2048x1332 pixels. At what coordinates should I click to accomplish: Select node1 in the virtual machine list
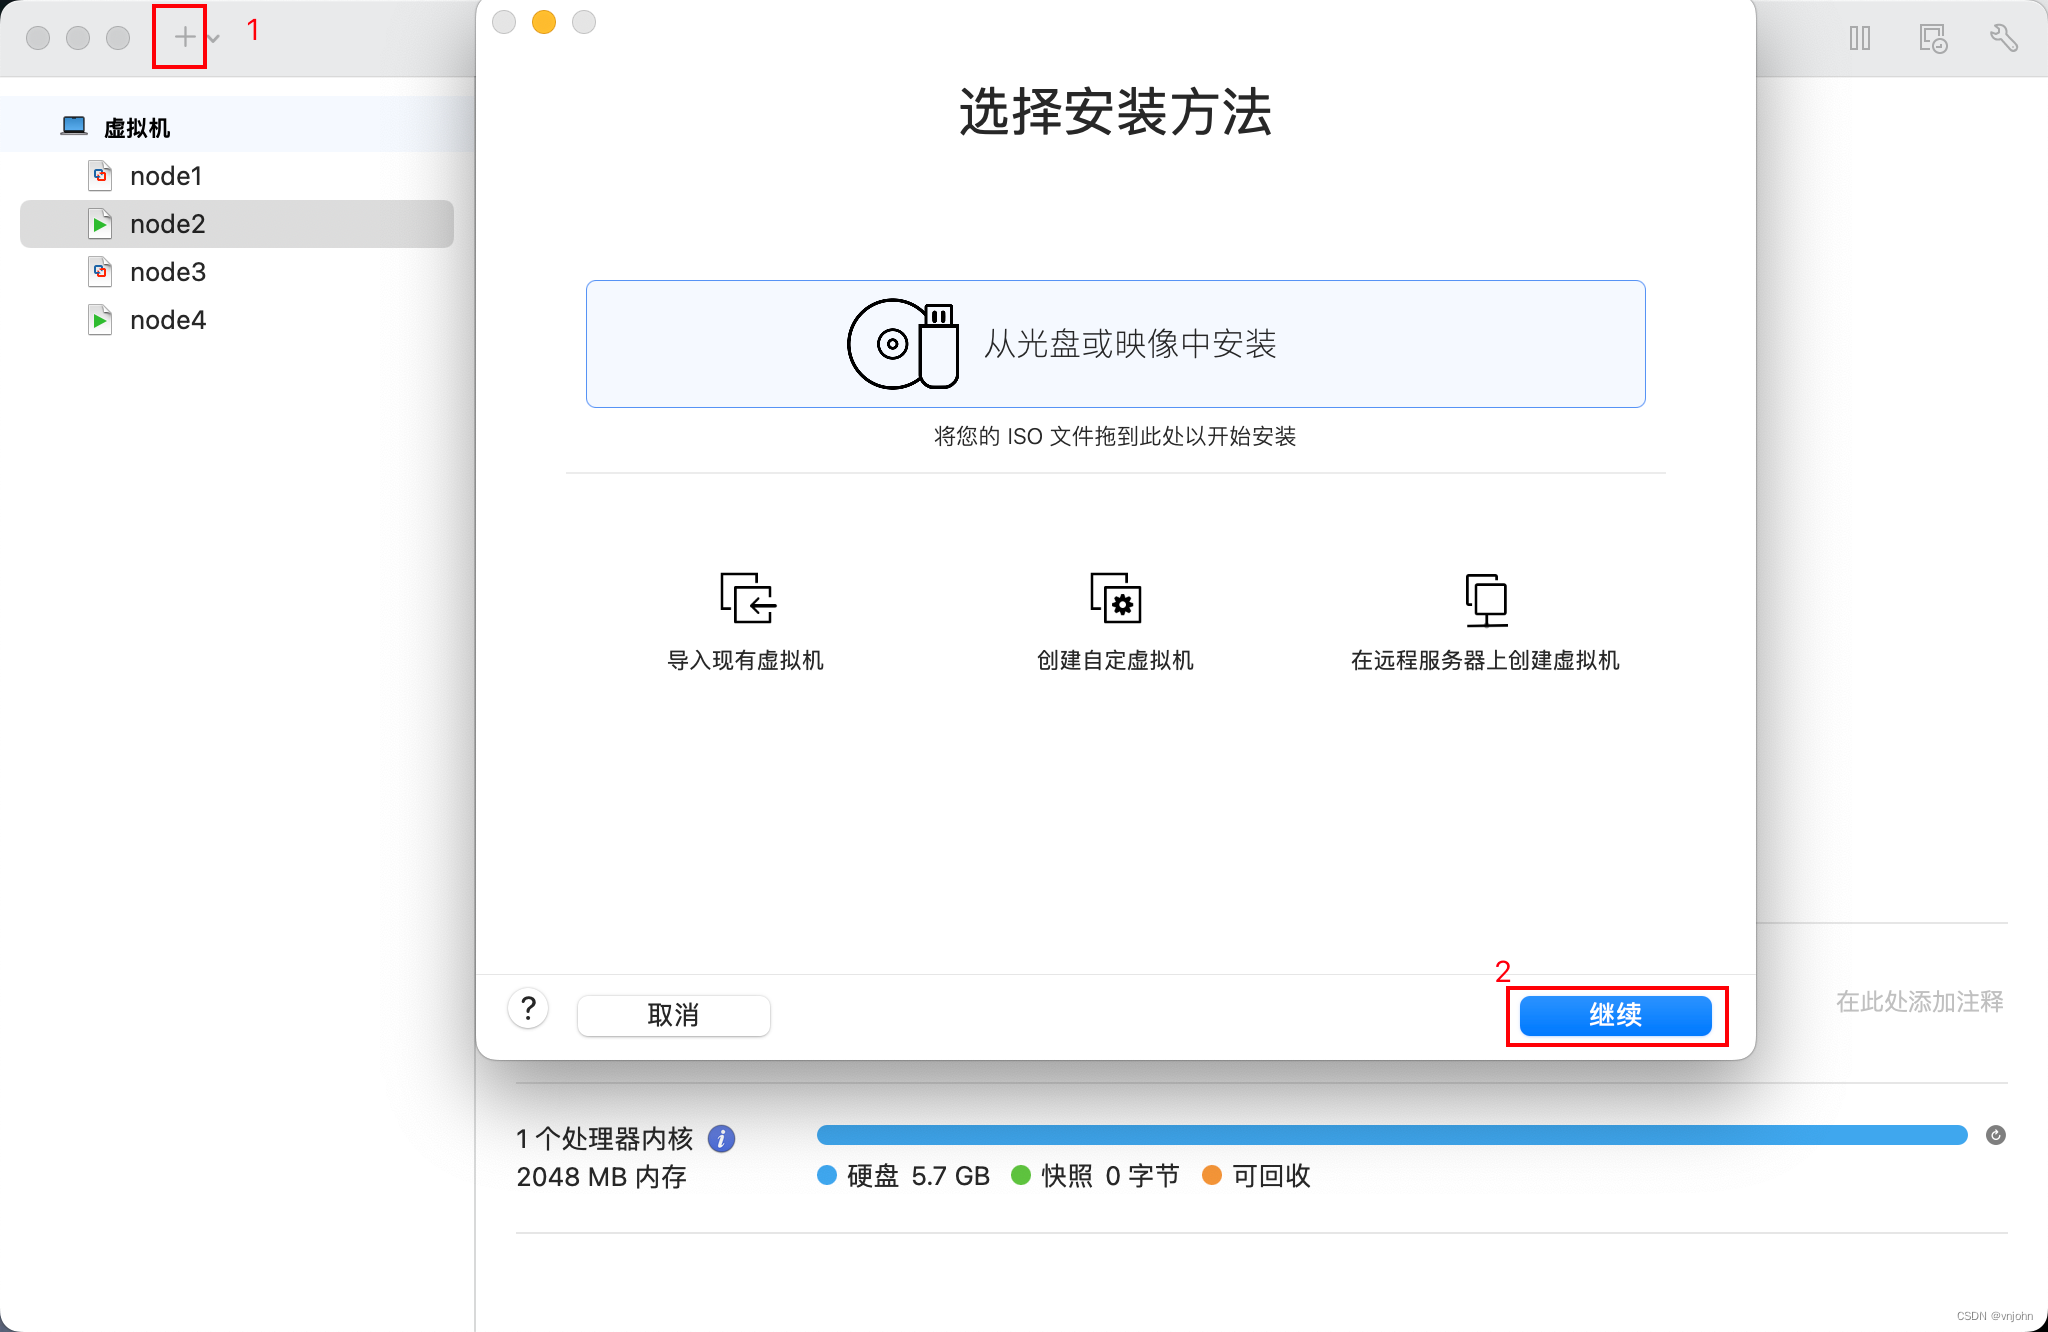(237, 176)
